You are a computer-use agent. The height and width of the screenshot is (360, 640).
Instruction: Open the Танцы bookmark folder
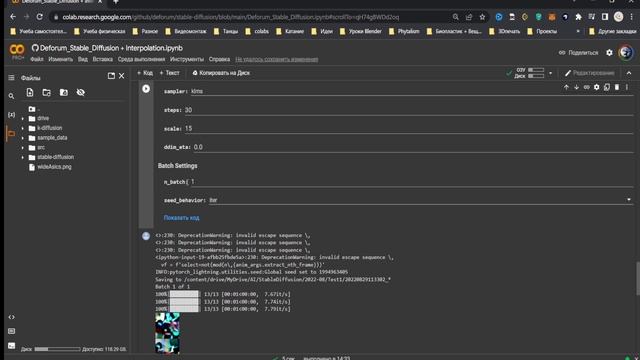coord(226,31)
